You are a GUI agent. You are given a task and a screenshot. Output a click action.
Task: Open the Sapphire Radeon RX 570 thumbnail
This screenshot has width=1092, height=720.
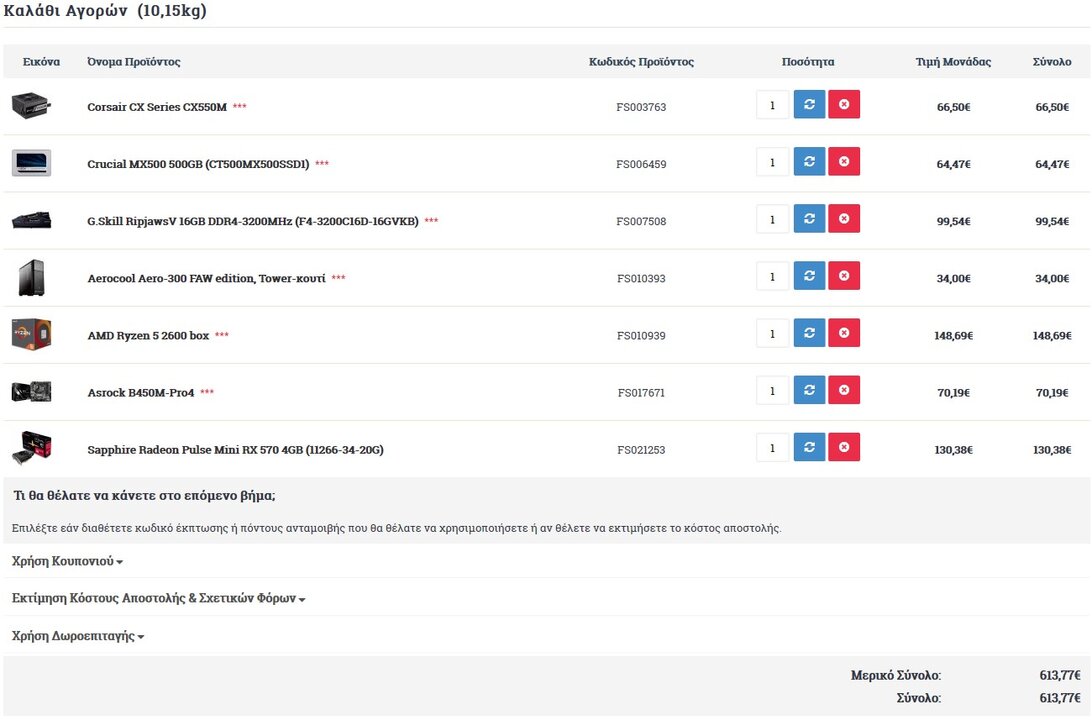[x=31, y=448]
